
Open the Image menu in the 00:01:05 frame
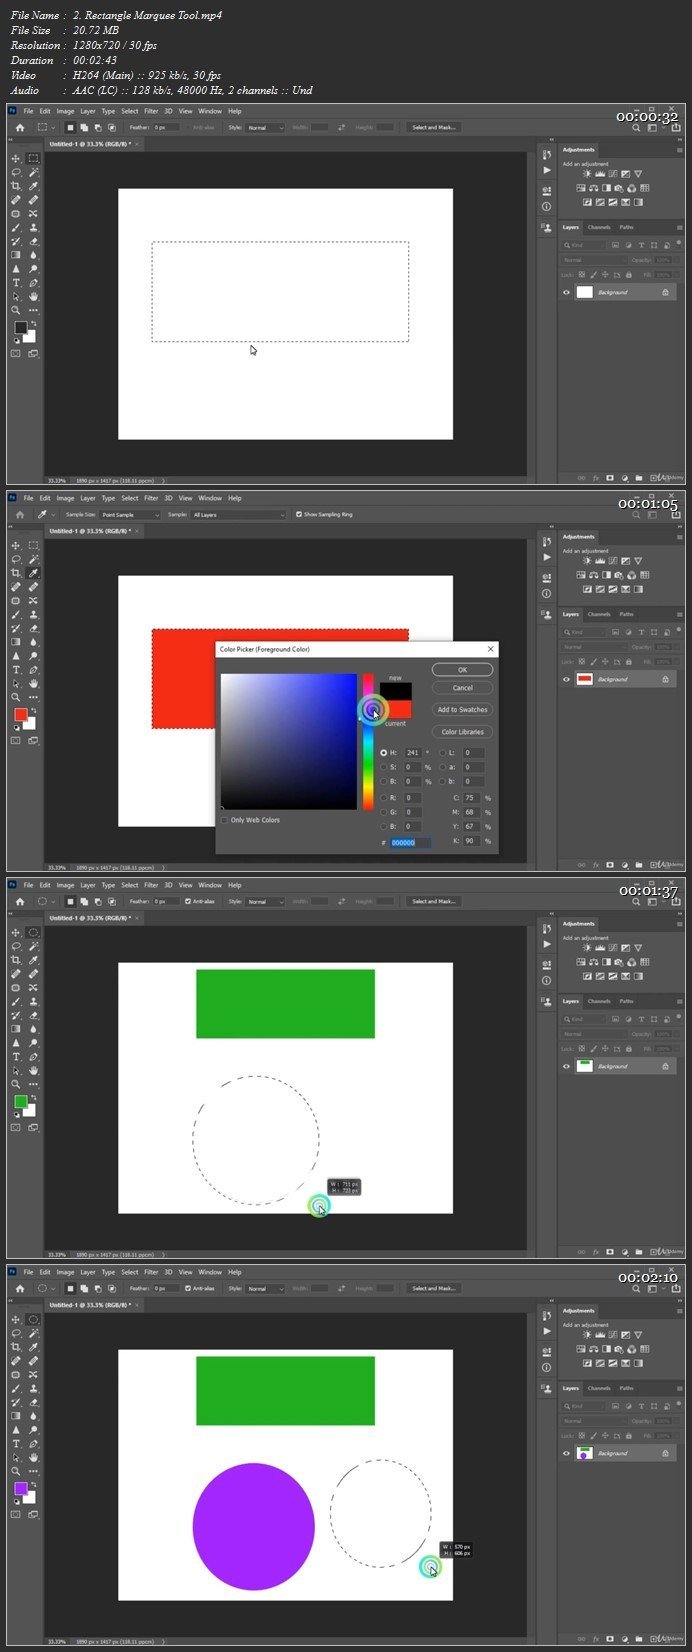(x=65, y=498)
